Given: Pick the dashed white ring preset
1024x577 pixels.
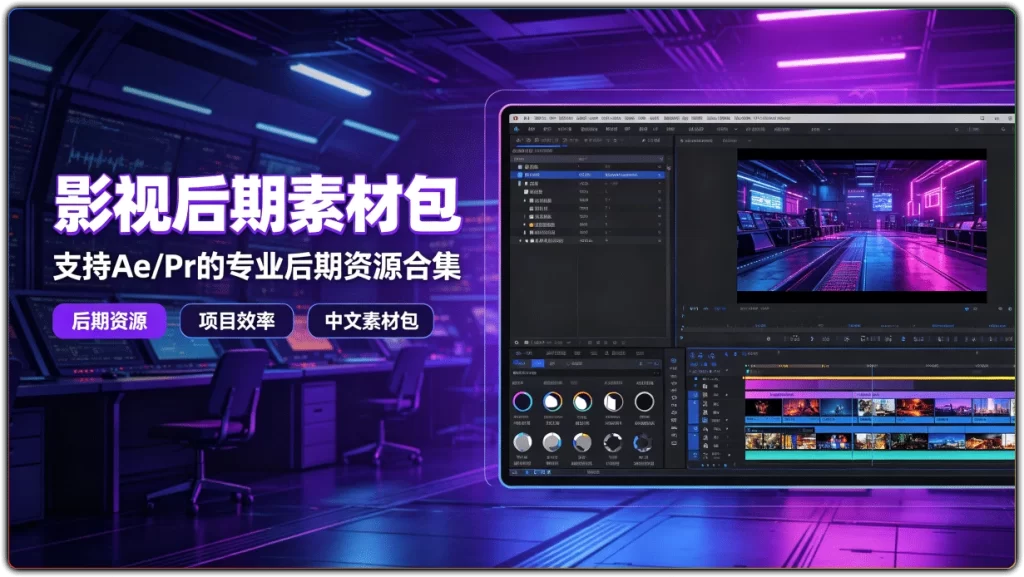Looking at the screenshot, I should [x=613, y=443].
